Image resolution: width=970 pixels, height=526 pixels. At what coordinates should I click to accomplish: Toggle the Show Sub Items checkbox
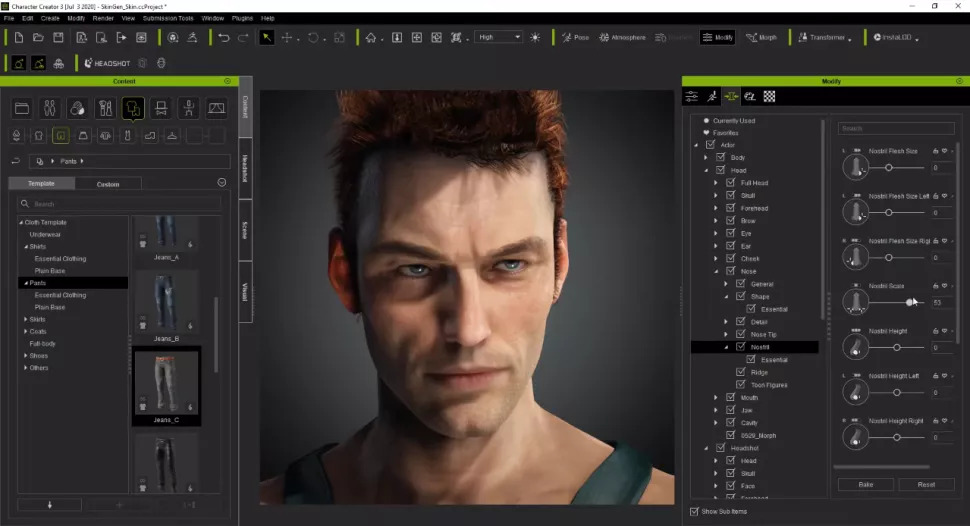click(x=695, y=511)
